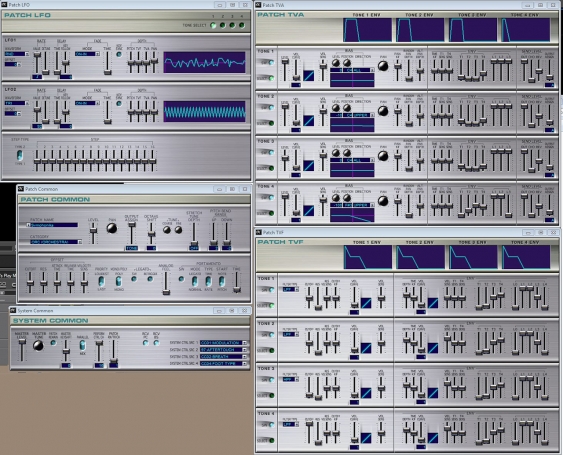
Task: Click the Patch TVA window title icon
Action: (x=259, y=5)
